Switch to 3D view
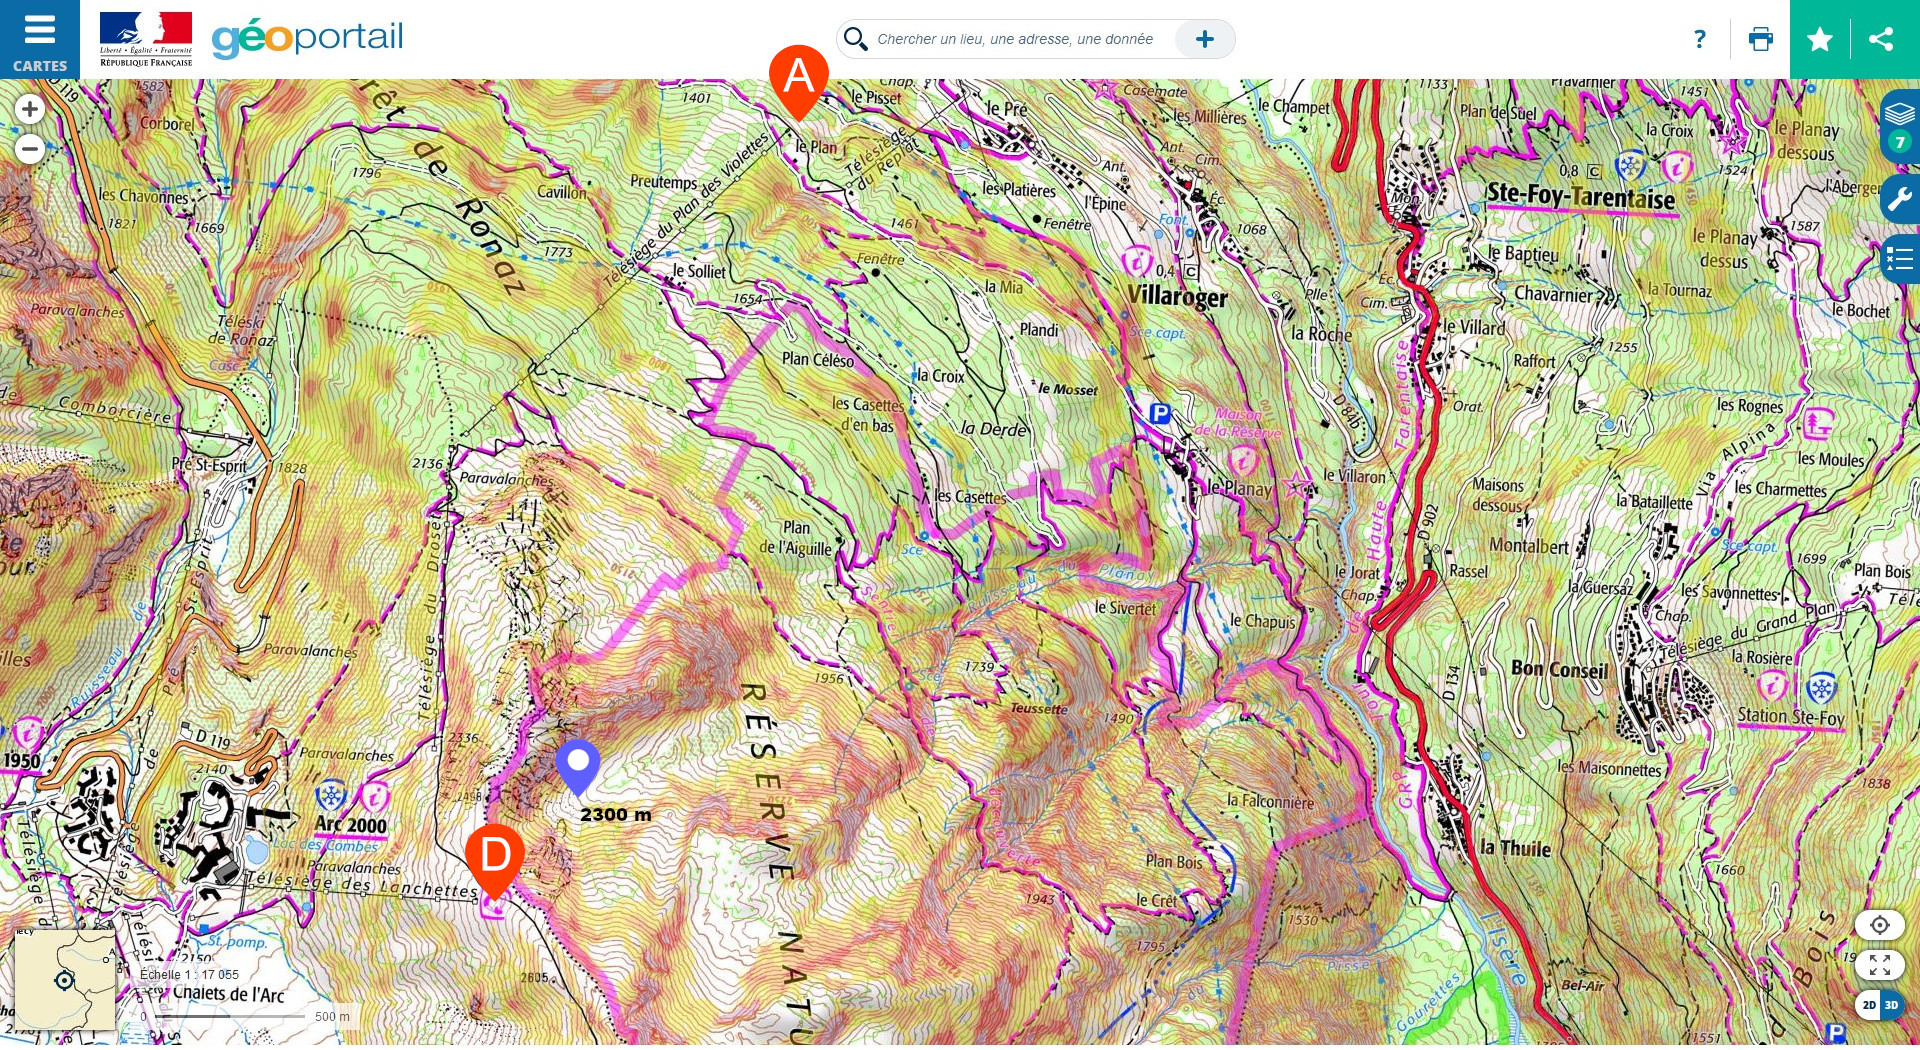 click(x=1892, y=1005)
